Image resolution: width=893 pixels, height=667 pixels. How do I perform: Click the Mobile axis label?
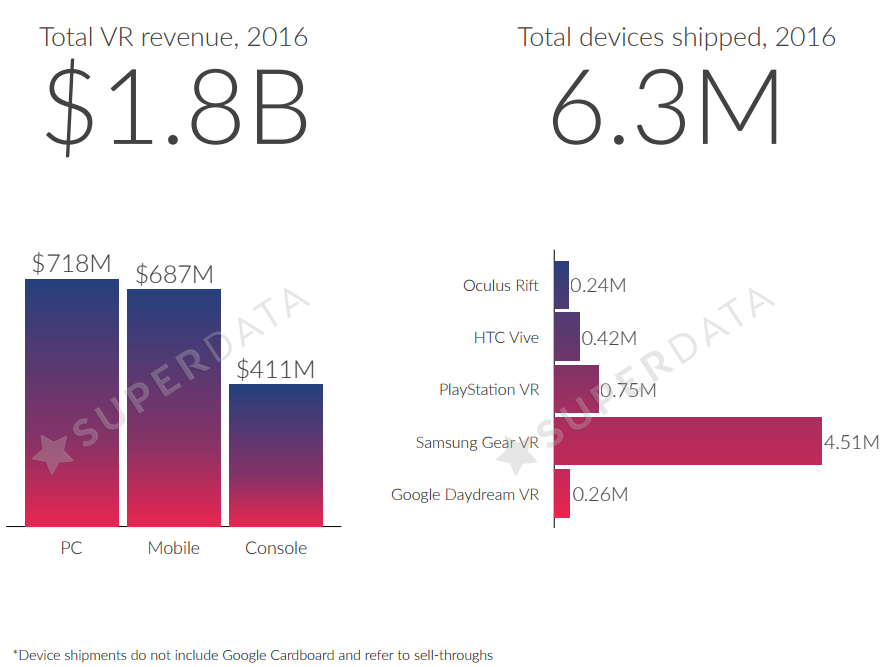(x=174, y=548)
